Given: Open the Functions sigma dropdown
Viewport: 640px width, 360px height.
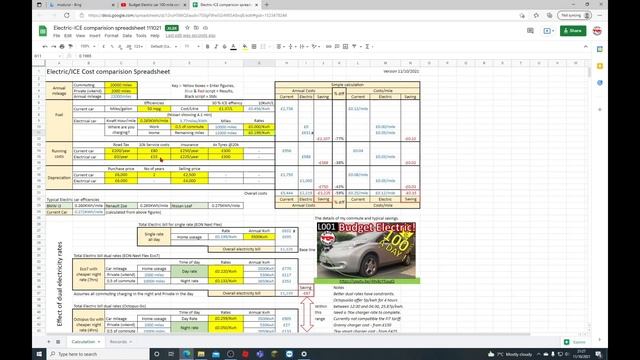Looking at the screenshot, I should (368, 47).
